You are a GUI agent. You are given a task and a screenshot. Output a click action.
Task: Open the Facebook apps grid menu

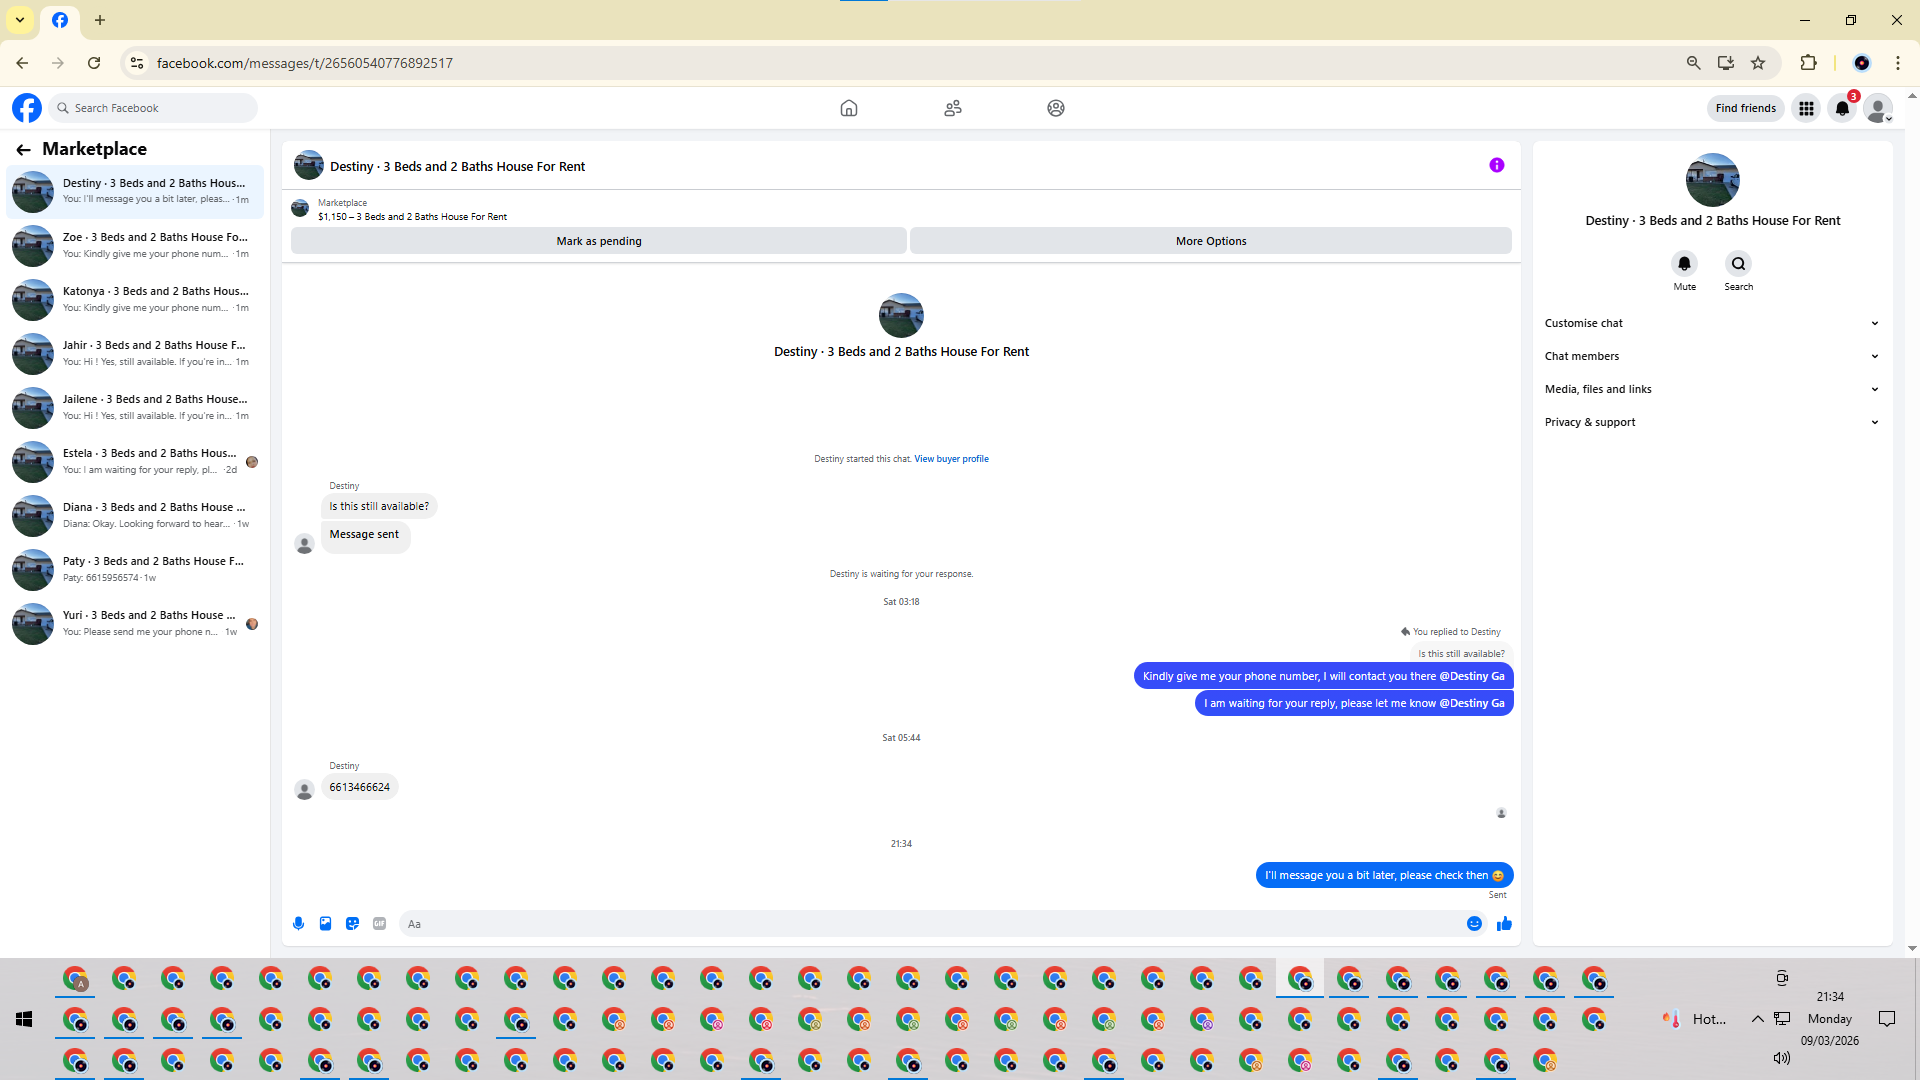click(x=1806, y=108)
